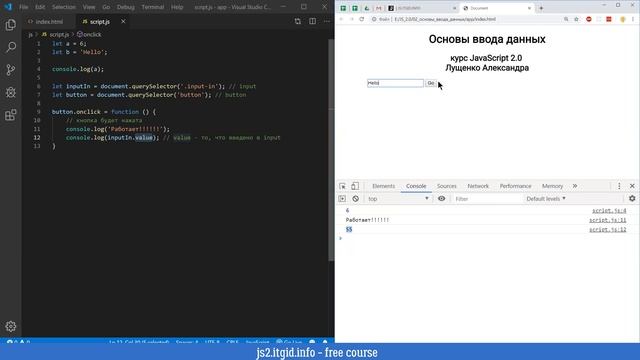Viewport: 640px width, 360px height.
Task: Open the pinned Google Drive tab
Action: (367, 8)
